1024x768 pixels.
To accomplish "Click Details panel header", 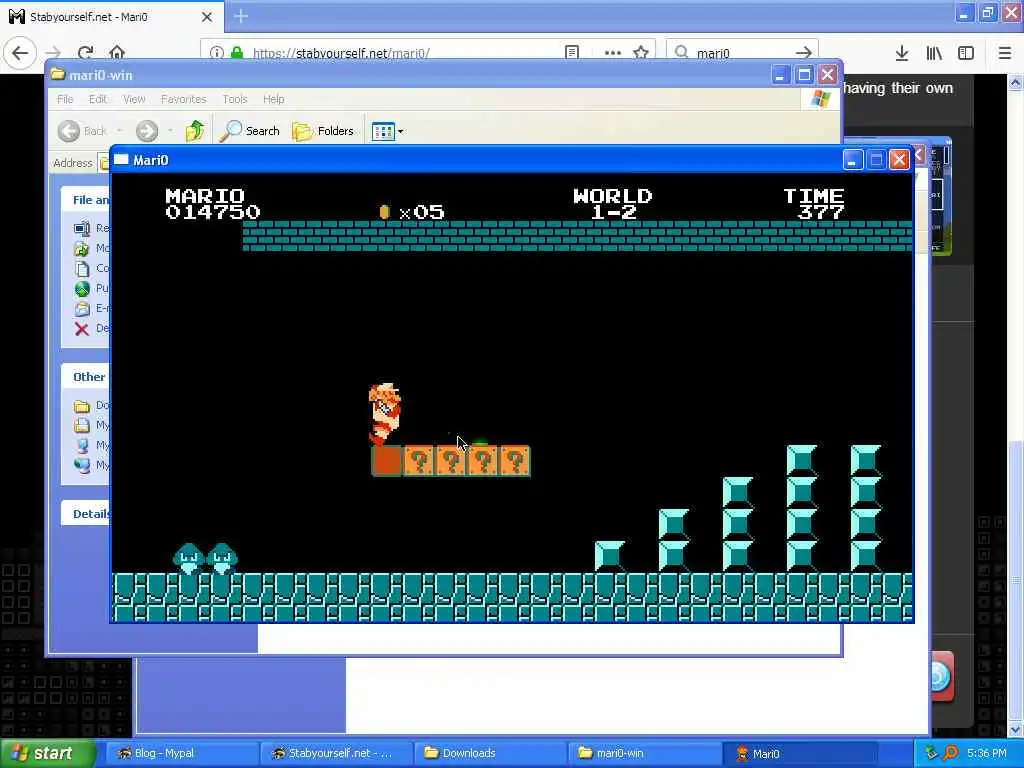I will (87, 513).
